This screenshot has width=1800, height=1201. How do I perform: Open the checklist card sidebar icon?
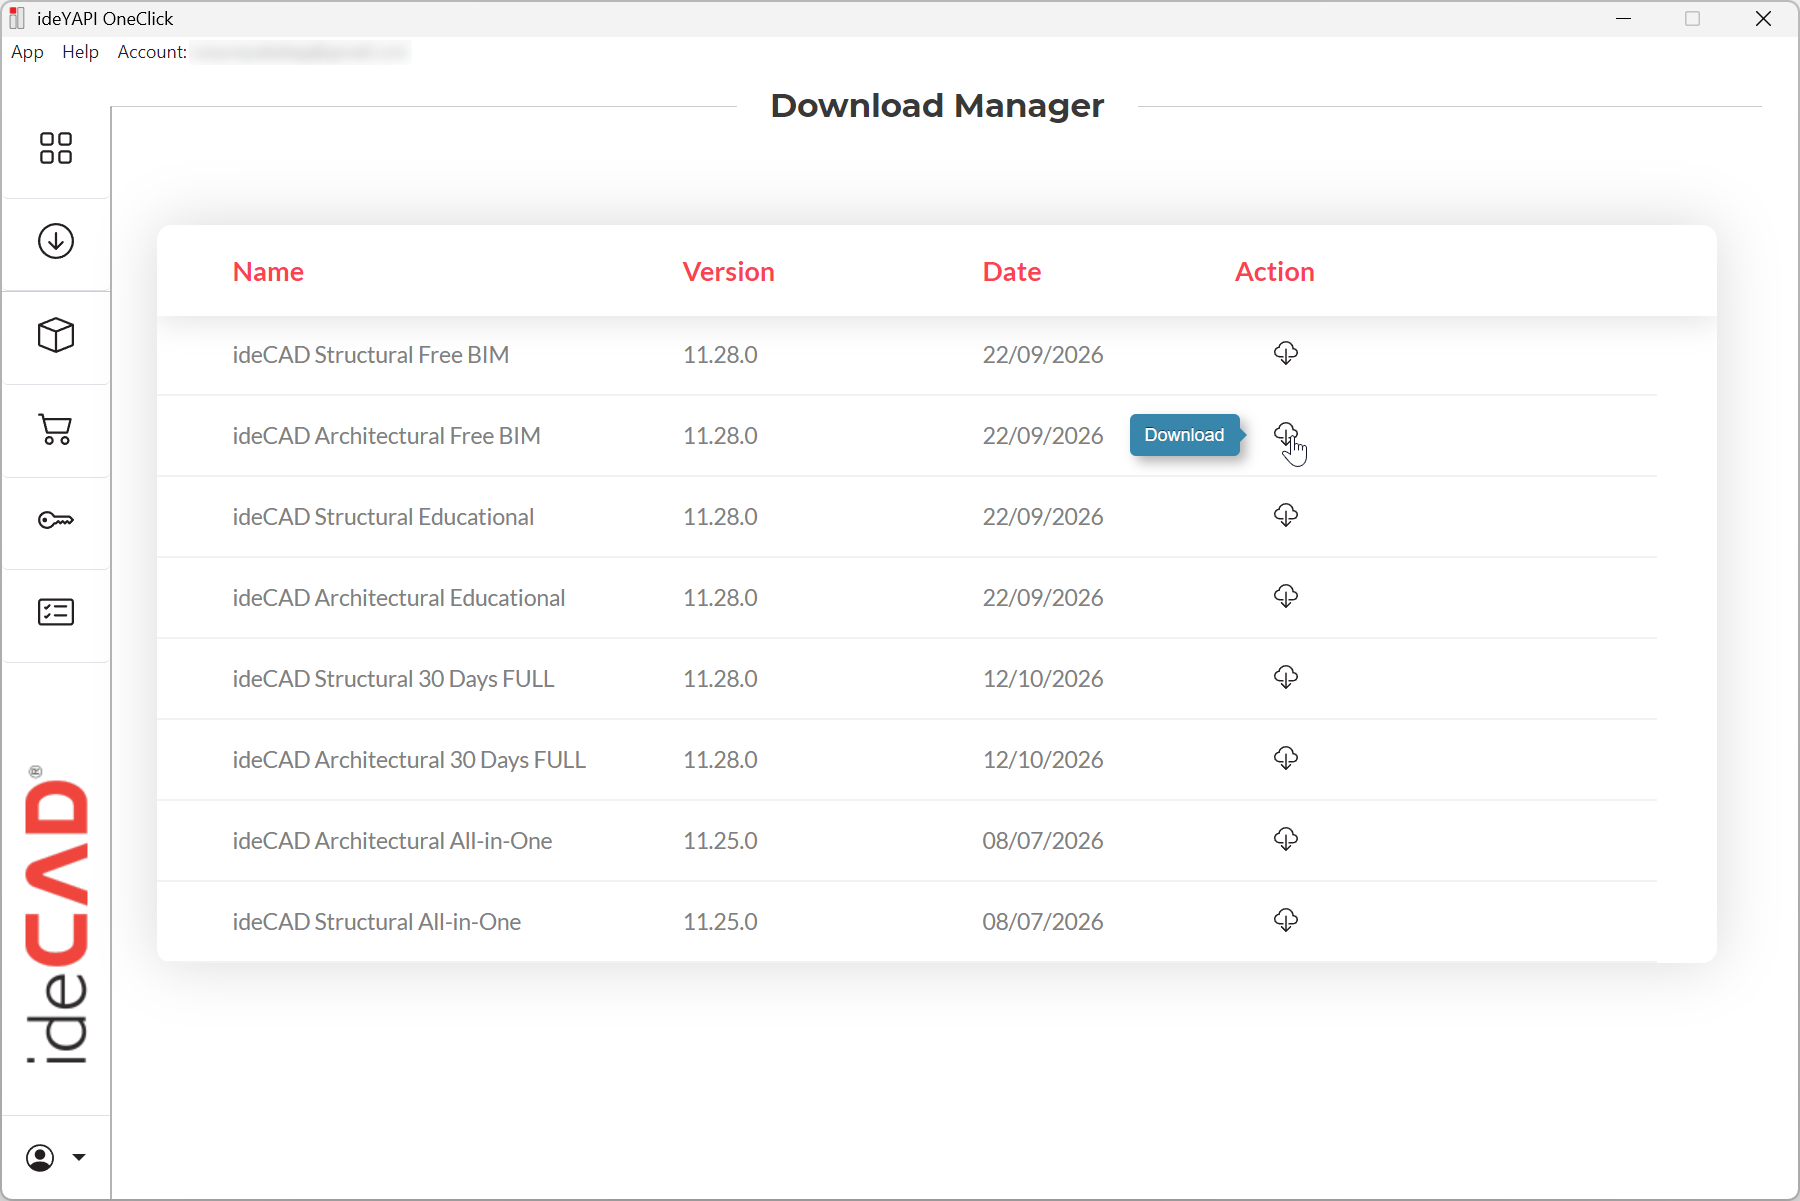(x=56, y=612)
